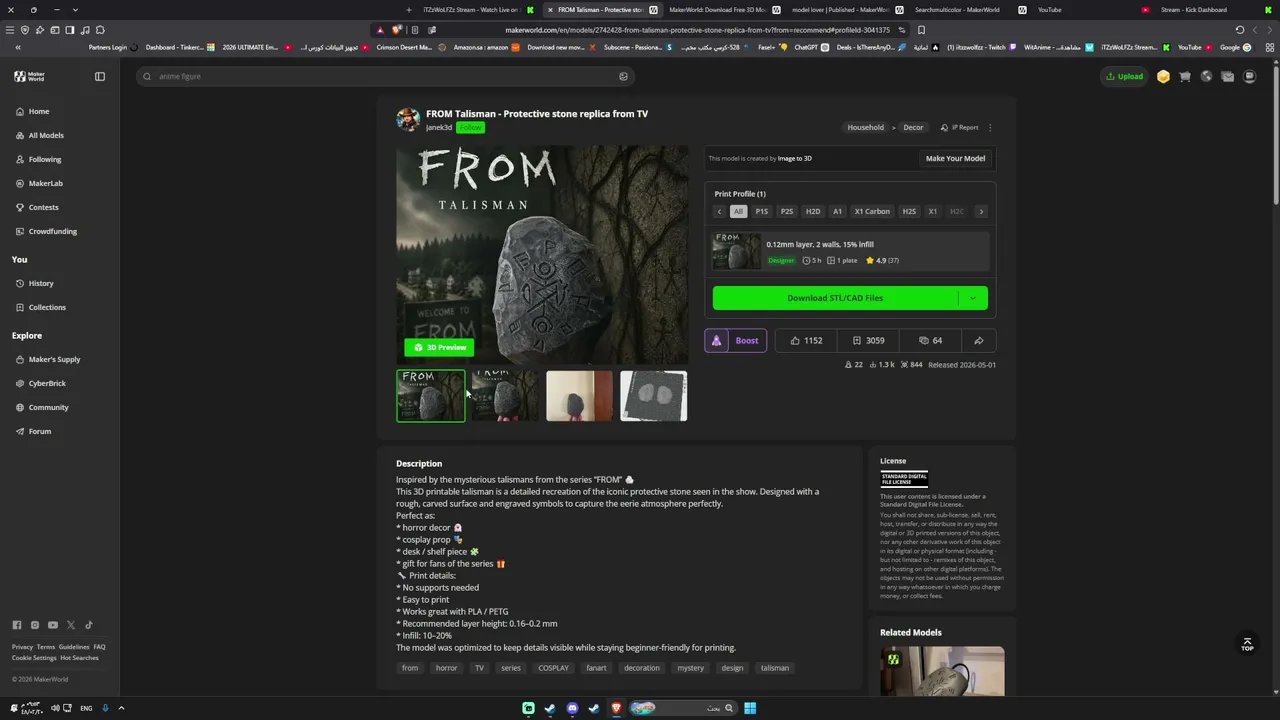Open Janek3d author avatar
Screen dimensions: 1280x720
(408, 119)
